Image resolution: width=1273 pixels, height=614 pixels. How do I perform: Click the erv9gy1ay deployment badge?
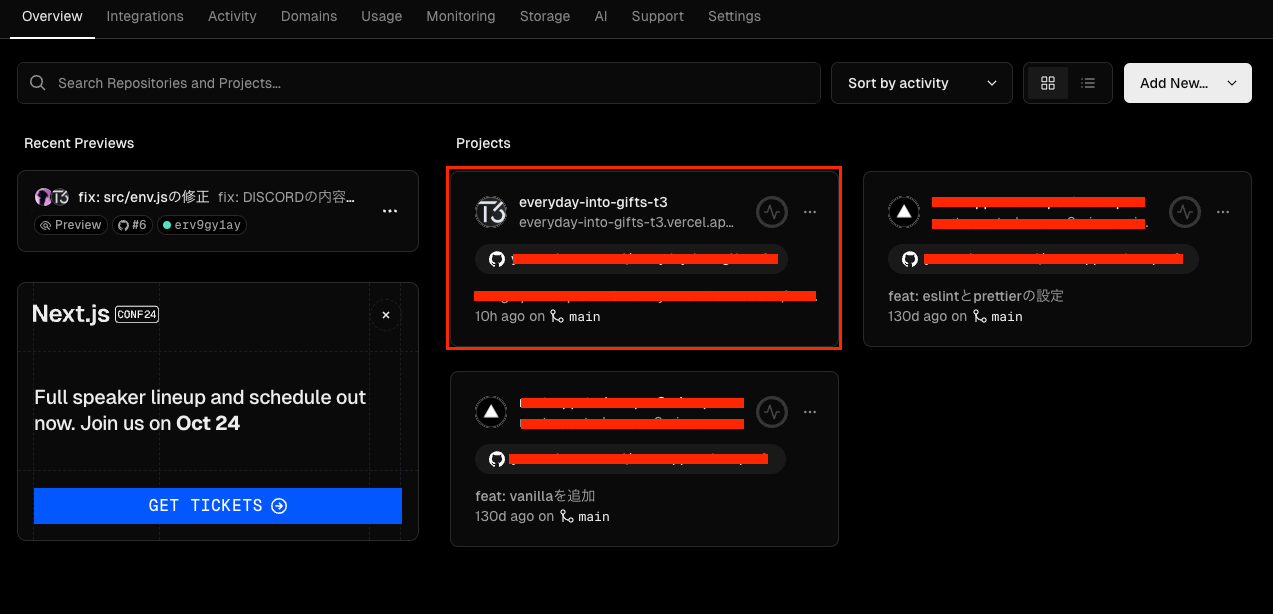pyautogui.click(x=202, y=225)
